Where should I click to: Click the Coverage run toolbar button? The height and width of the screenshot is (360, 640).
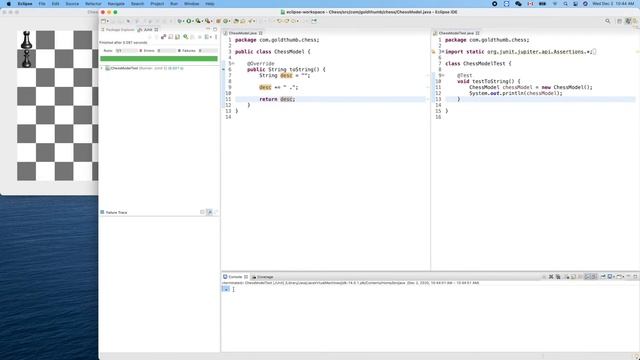(x=198, y=21)
